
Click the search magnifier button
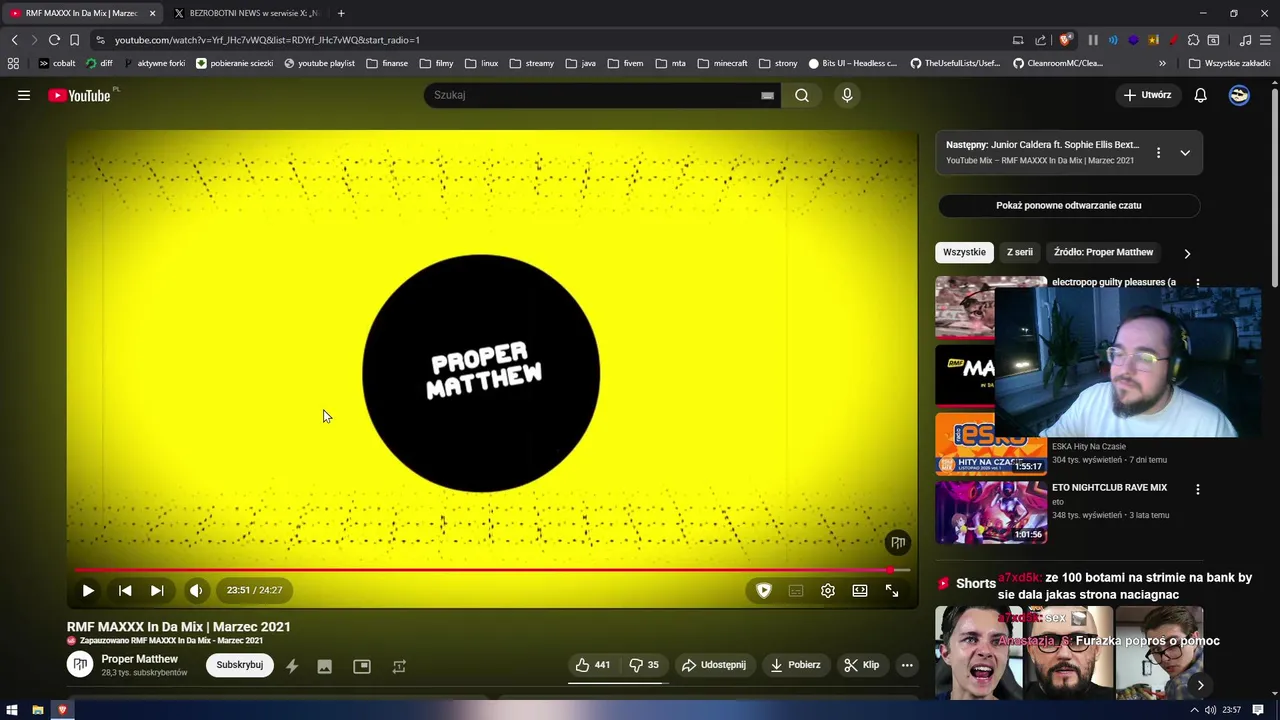[802, 95]
